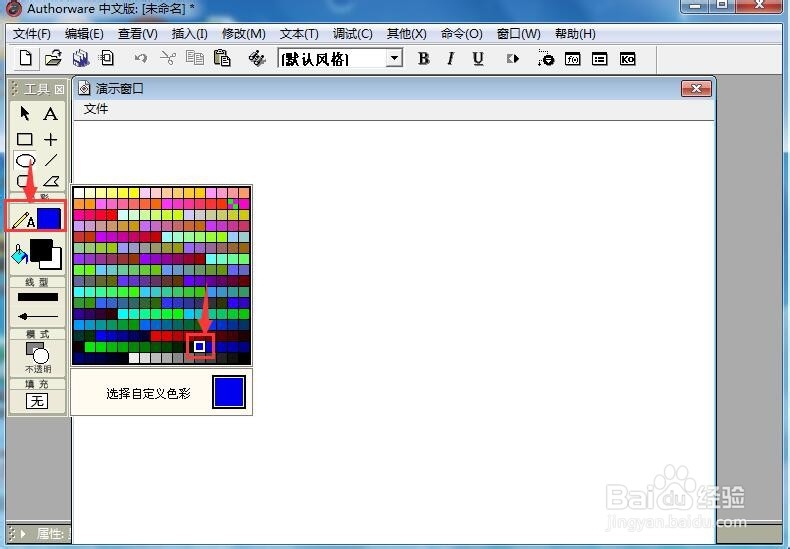The width and height of the screenshot is (790, 549).
Task: Open the 其他(X) menu
Action: coord(407,34)
